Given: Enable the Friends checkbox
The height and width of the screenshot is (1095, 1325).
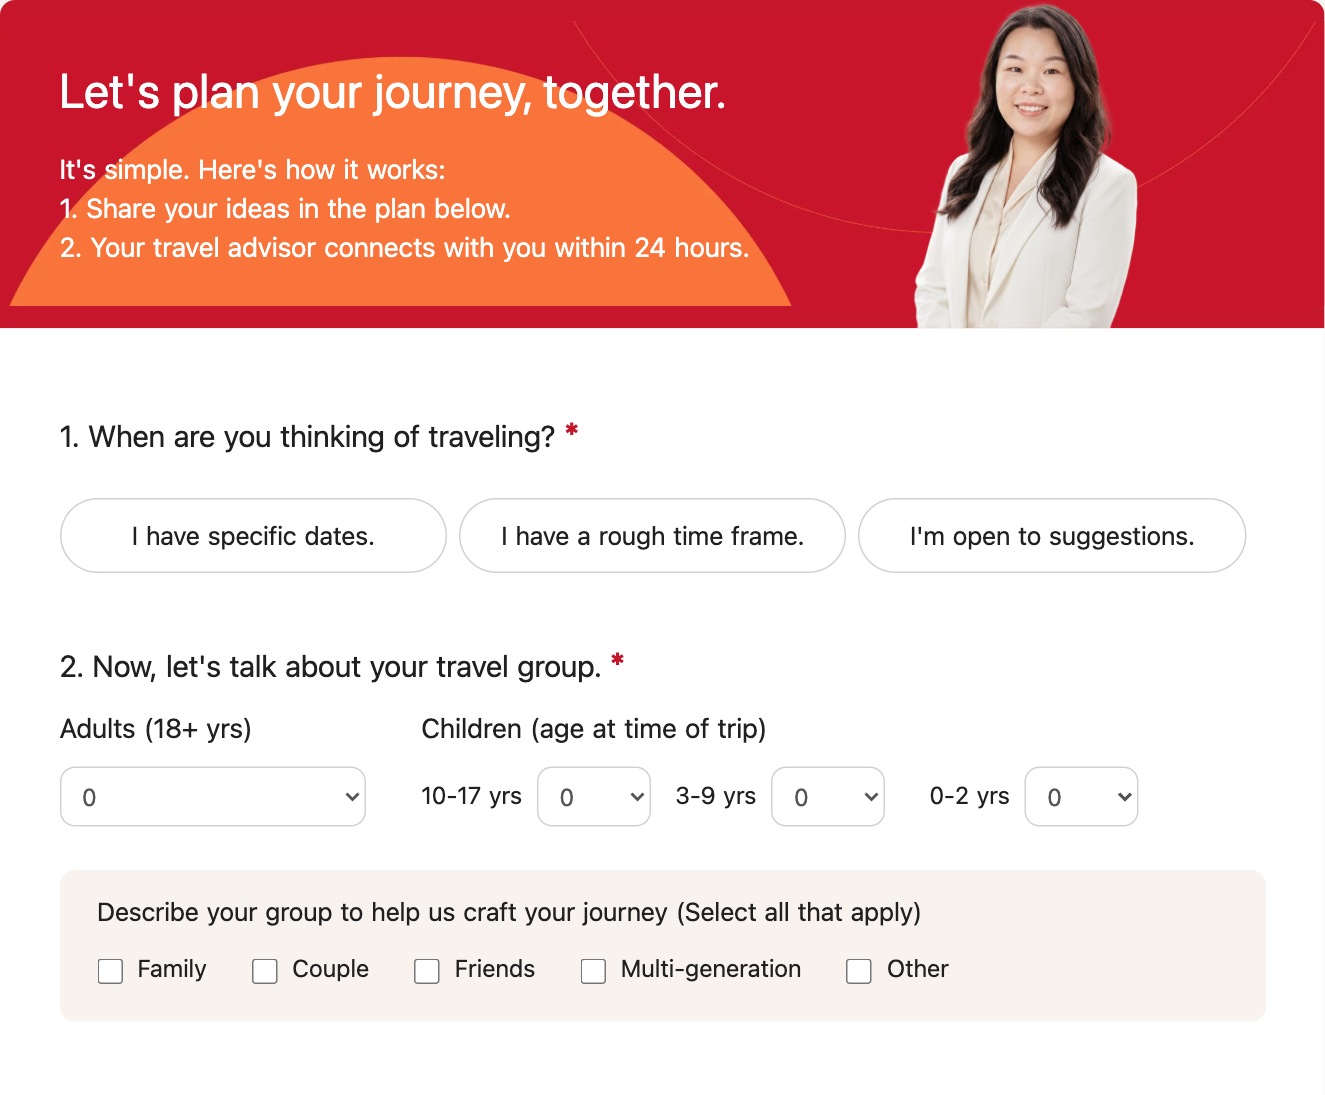Looking at the screenshot, I should pos(427,971).
